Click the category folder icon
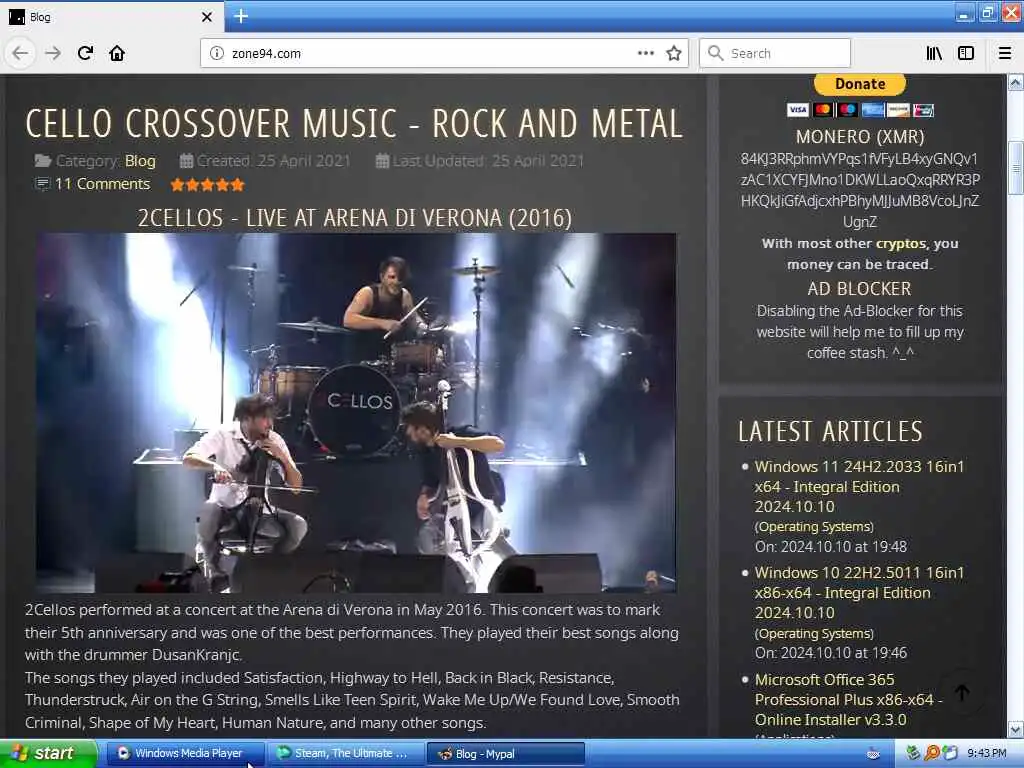This screenshot has width=1024, height=768. [43, 161]
